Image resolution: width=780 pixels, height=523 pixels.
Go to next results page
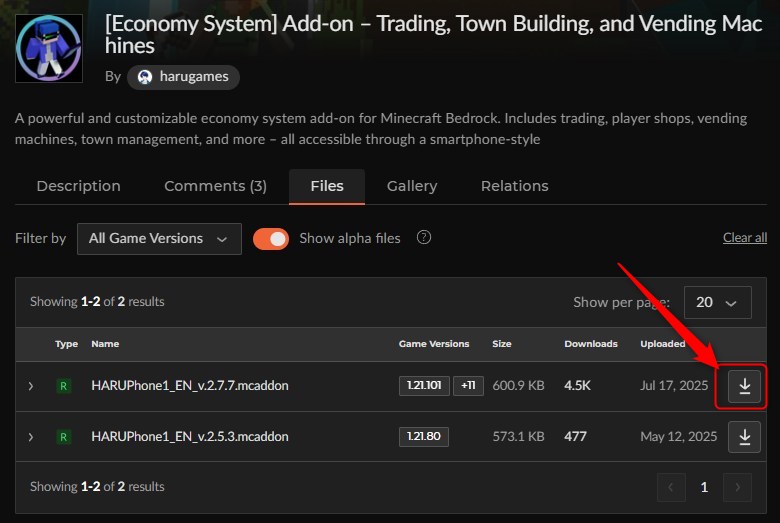pos(737,487)
